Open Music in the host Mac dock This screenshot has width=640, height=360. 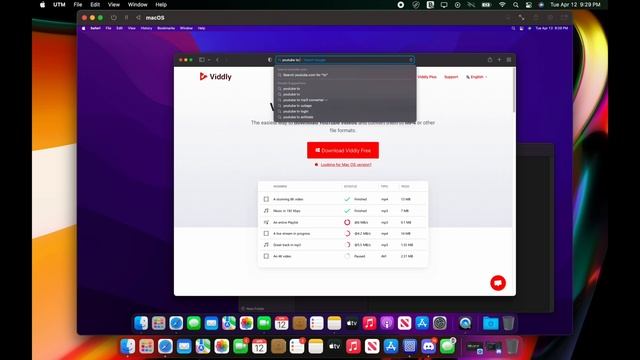pos(353,347)
